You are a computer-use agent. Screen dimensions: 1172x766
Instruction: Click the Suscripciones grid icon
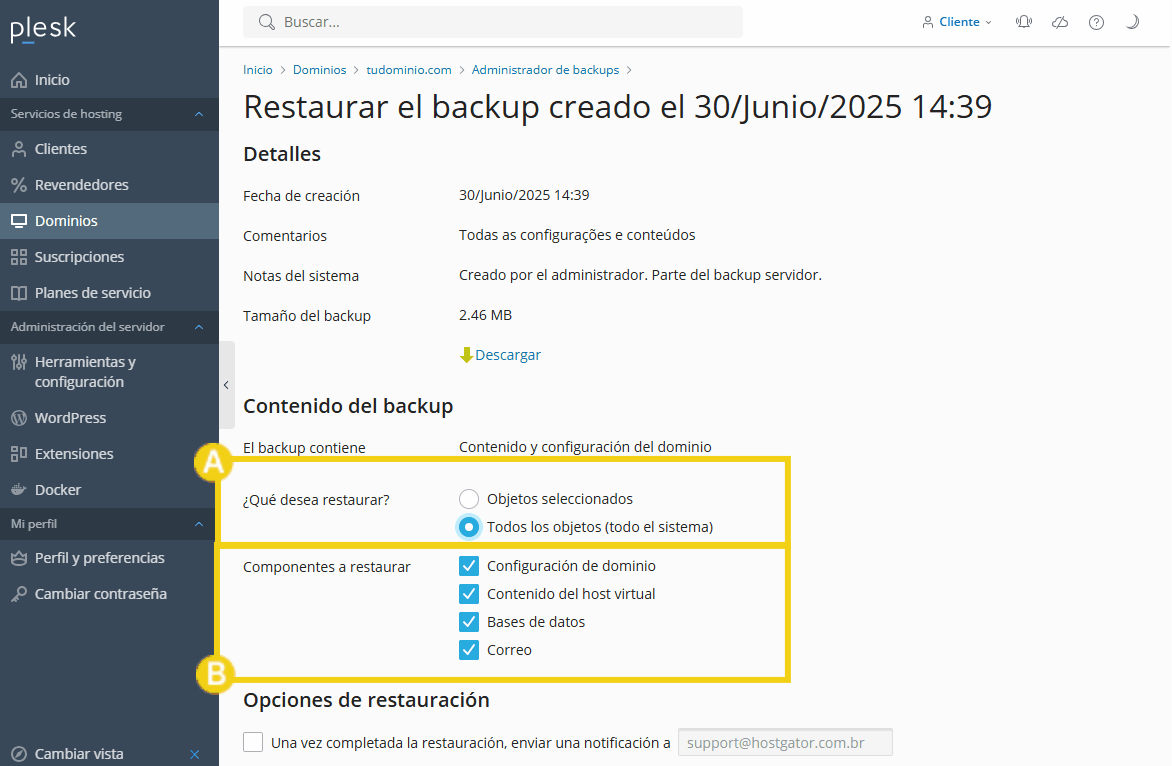click(19, 257)
